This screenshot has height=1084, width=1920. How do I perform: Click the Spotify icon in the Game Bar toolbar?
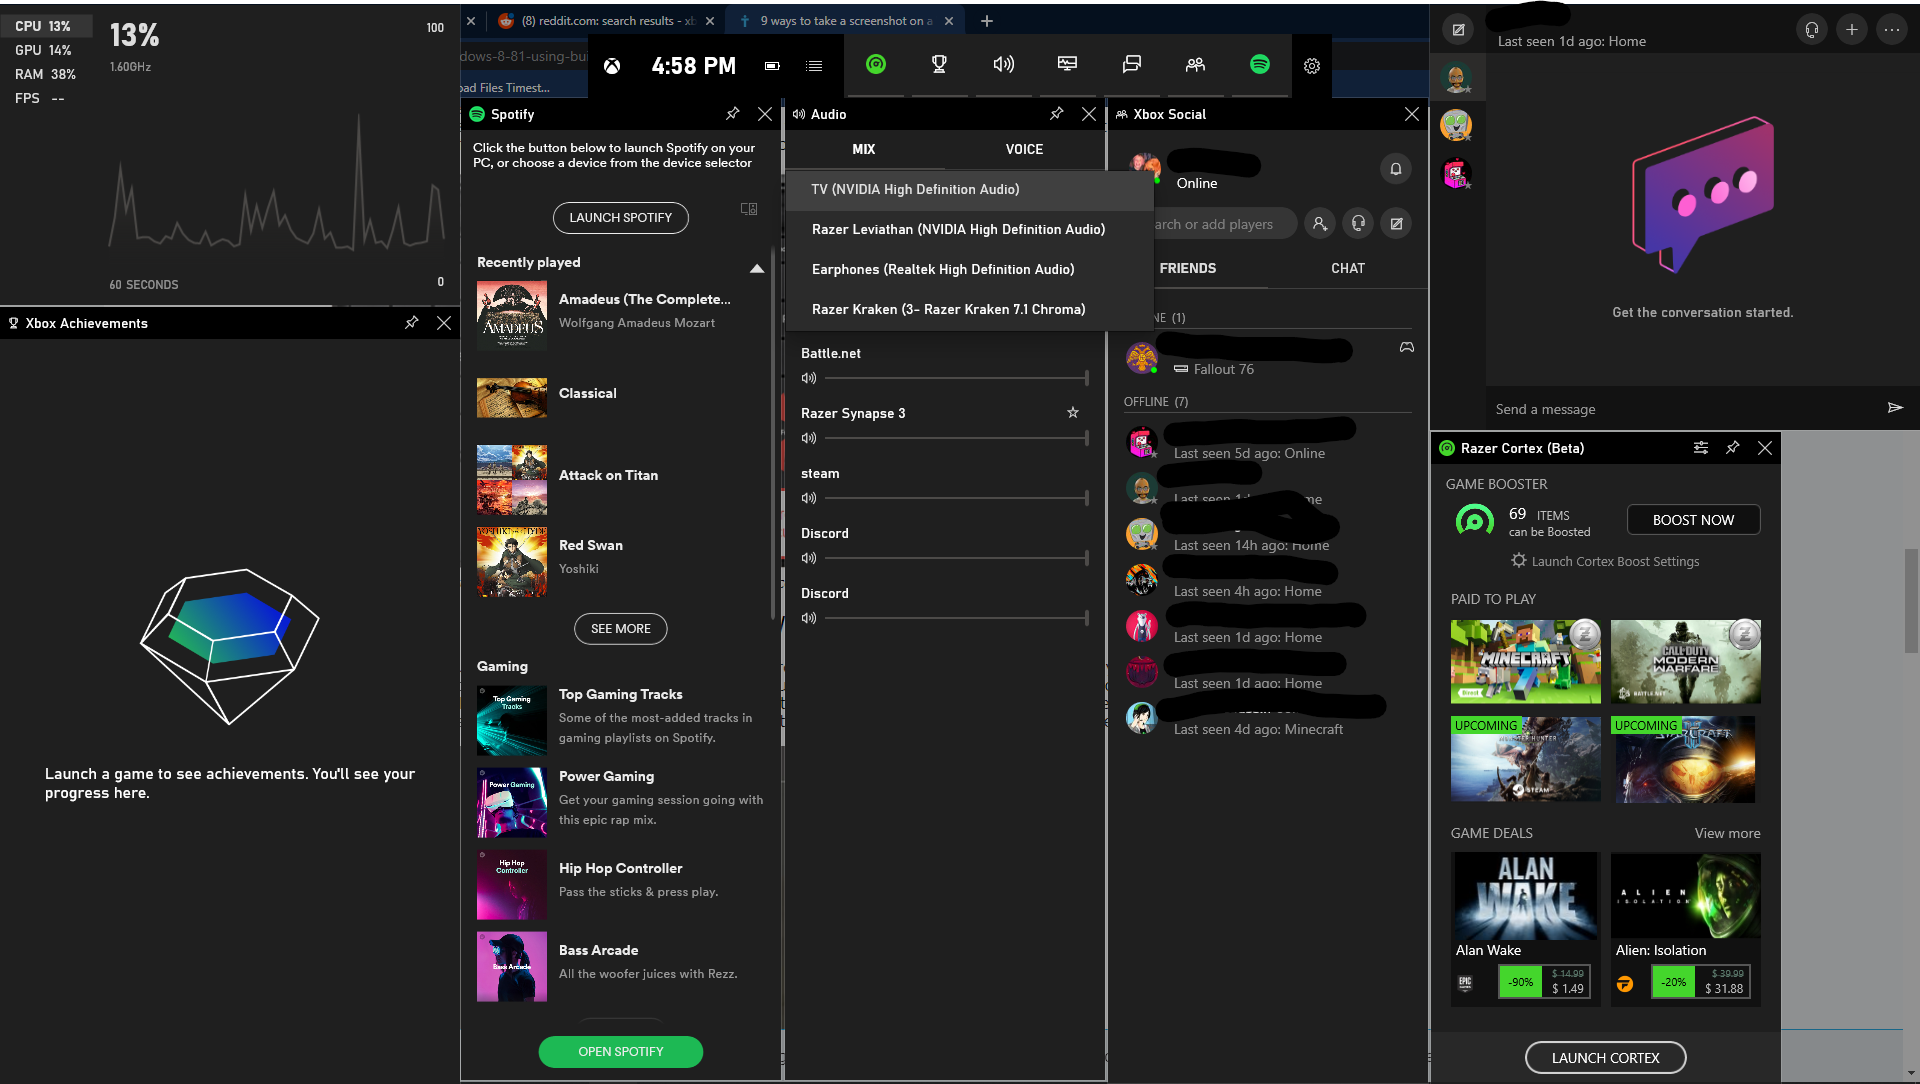[1259, 65]
